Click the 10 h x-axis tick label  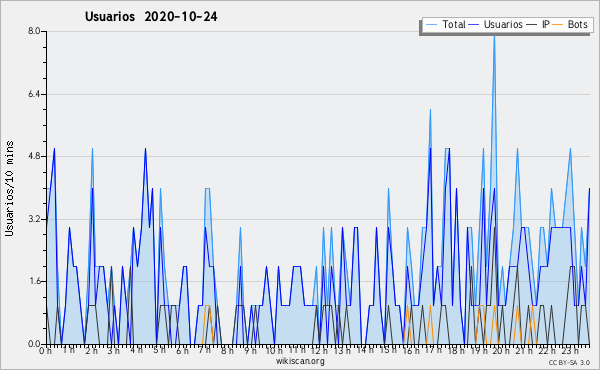274,351
